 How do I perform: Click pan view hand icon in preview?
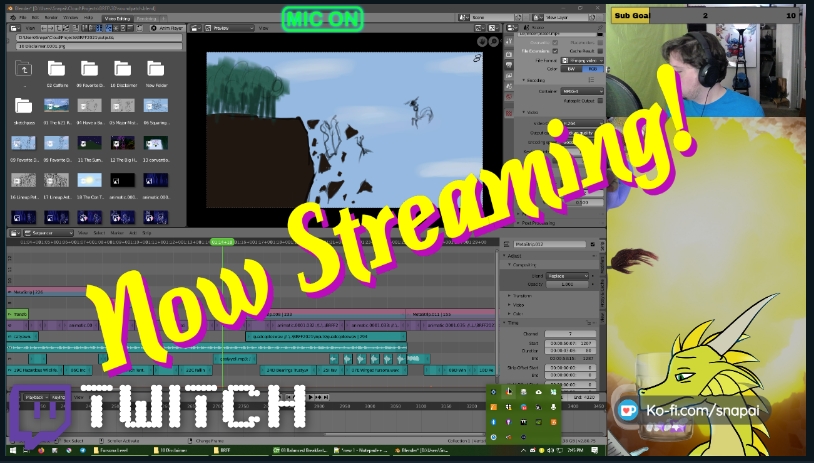point(482,42)
